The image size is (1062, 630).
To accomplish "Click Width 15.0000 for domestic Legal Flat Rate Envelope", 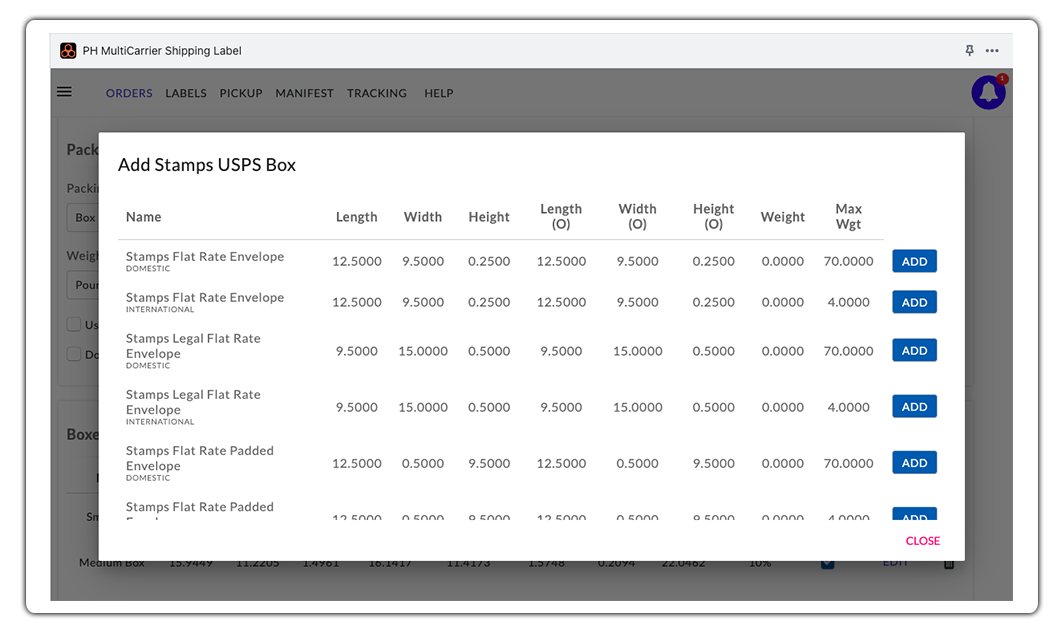I will (423, 351).
